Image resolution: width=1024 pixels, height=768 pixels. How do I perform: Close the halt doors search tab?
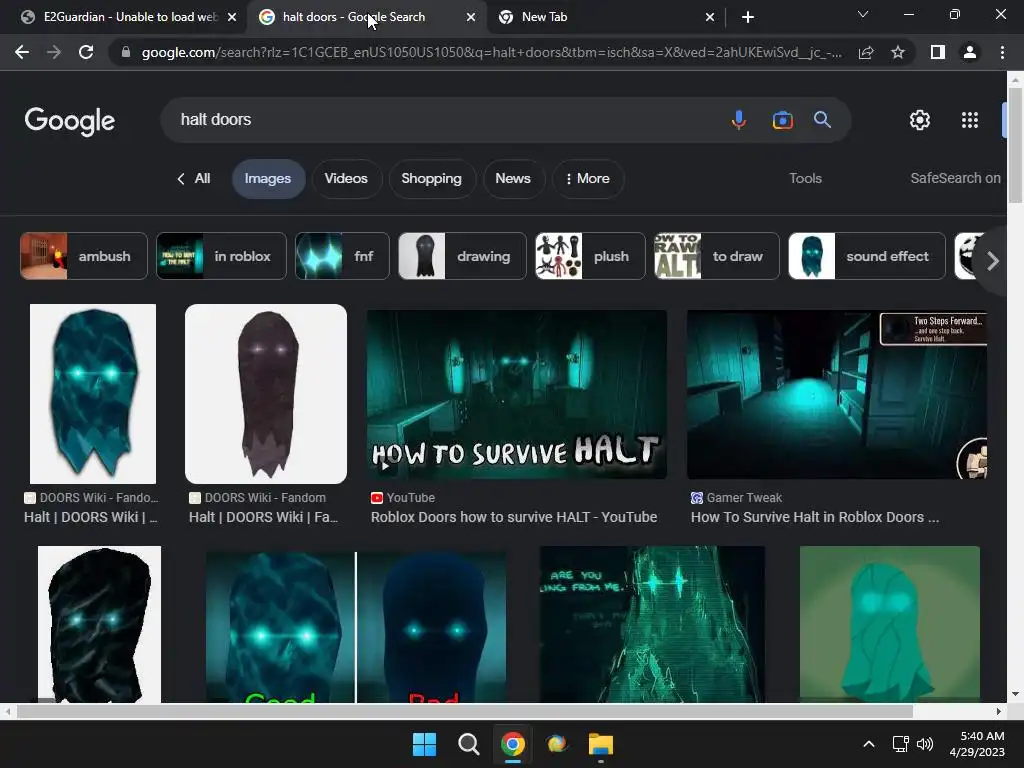pos(471,17)
